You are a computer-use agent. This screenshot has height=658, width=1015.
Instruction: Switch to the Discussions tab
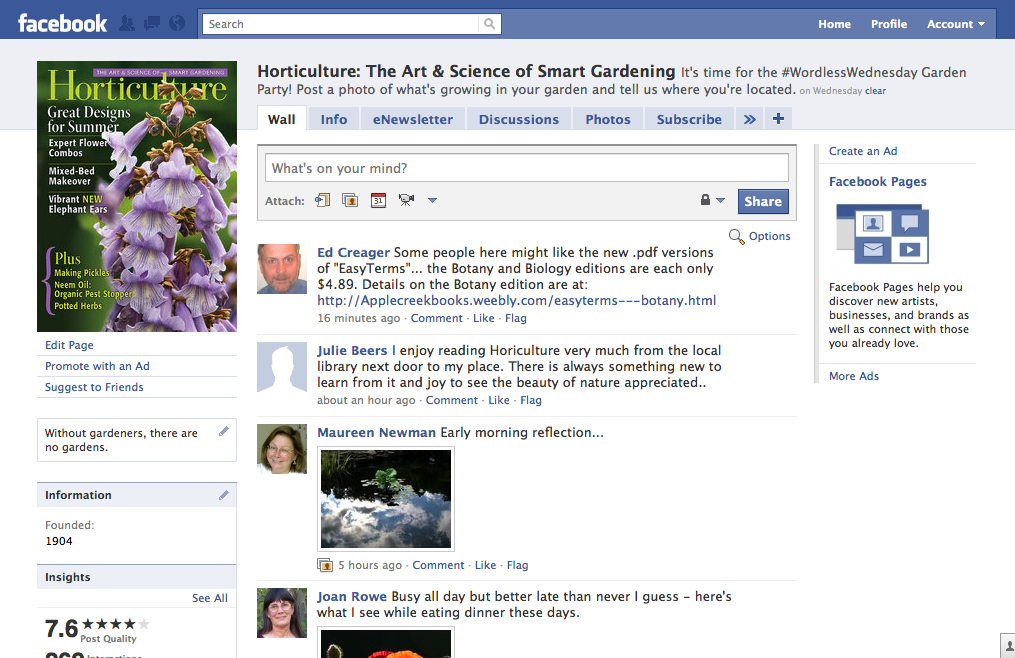pos(519,119)
